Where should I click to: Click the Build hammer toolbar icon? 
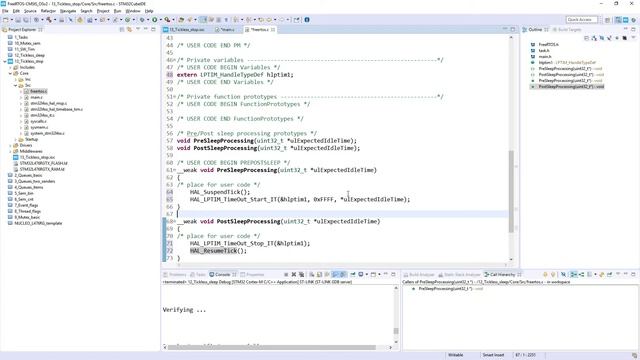[49, 20]
